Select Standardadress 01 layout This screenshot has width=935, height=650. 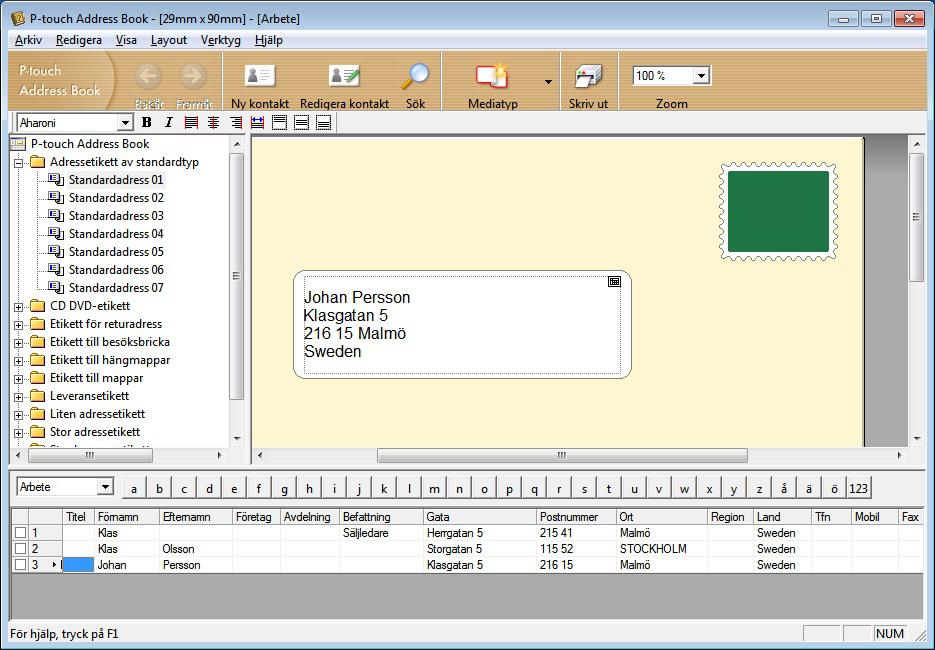[116, 179]
